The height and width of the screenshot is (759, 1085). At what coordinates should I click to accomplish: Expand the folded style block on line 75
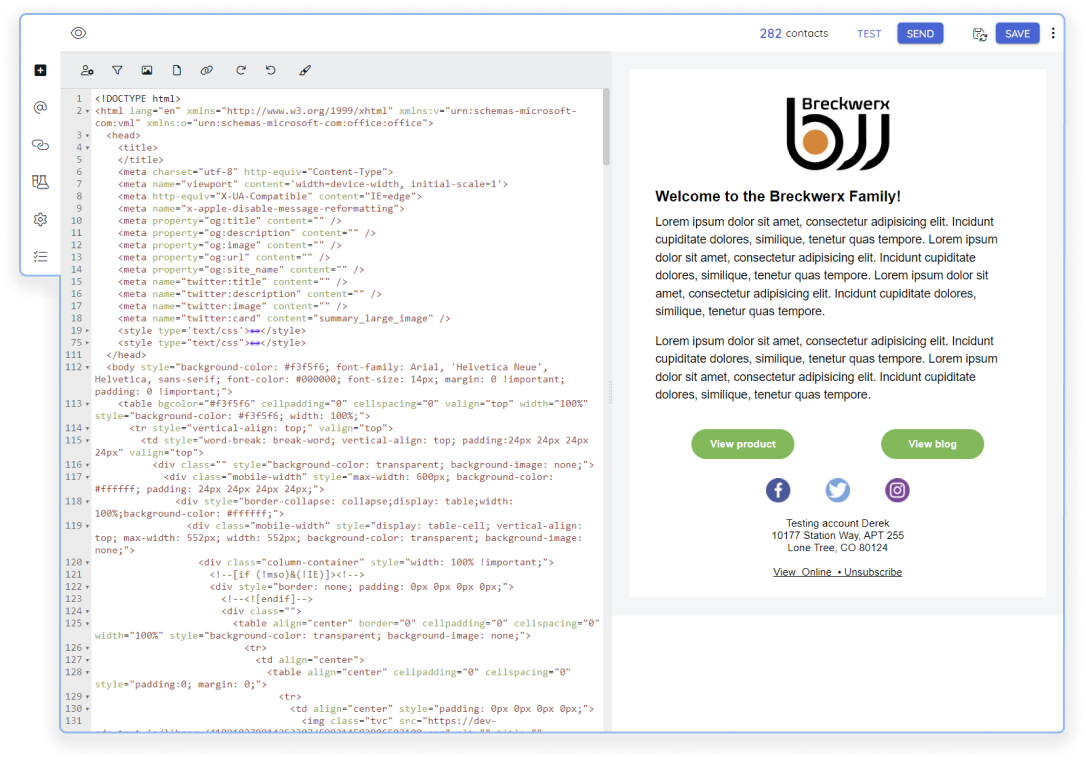point(87,343)
